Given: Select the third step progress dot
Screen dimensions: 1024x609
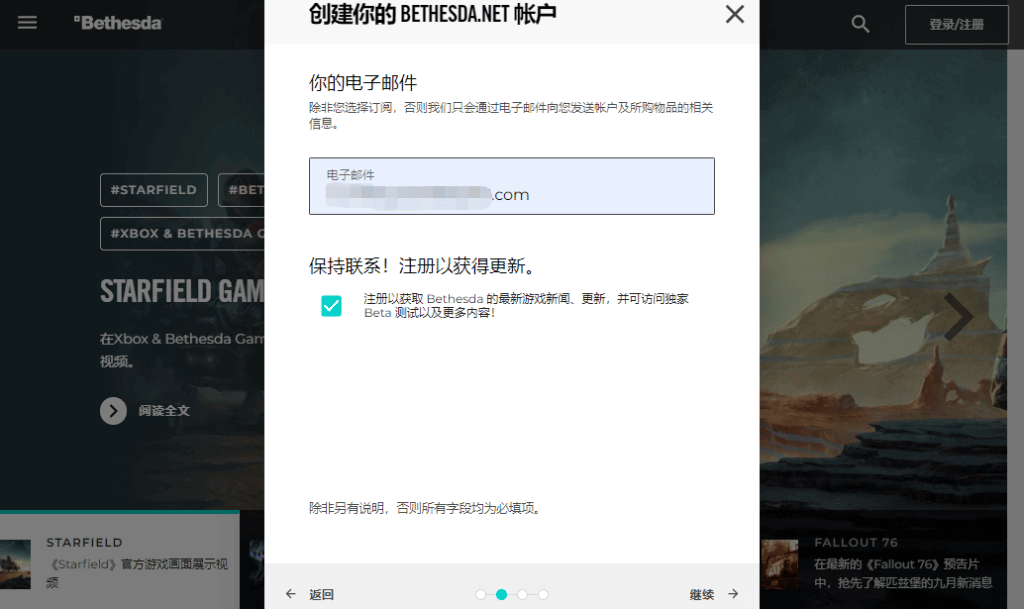Looking at the screenshot, I should [x=522, y=595].
